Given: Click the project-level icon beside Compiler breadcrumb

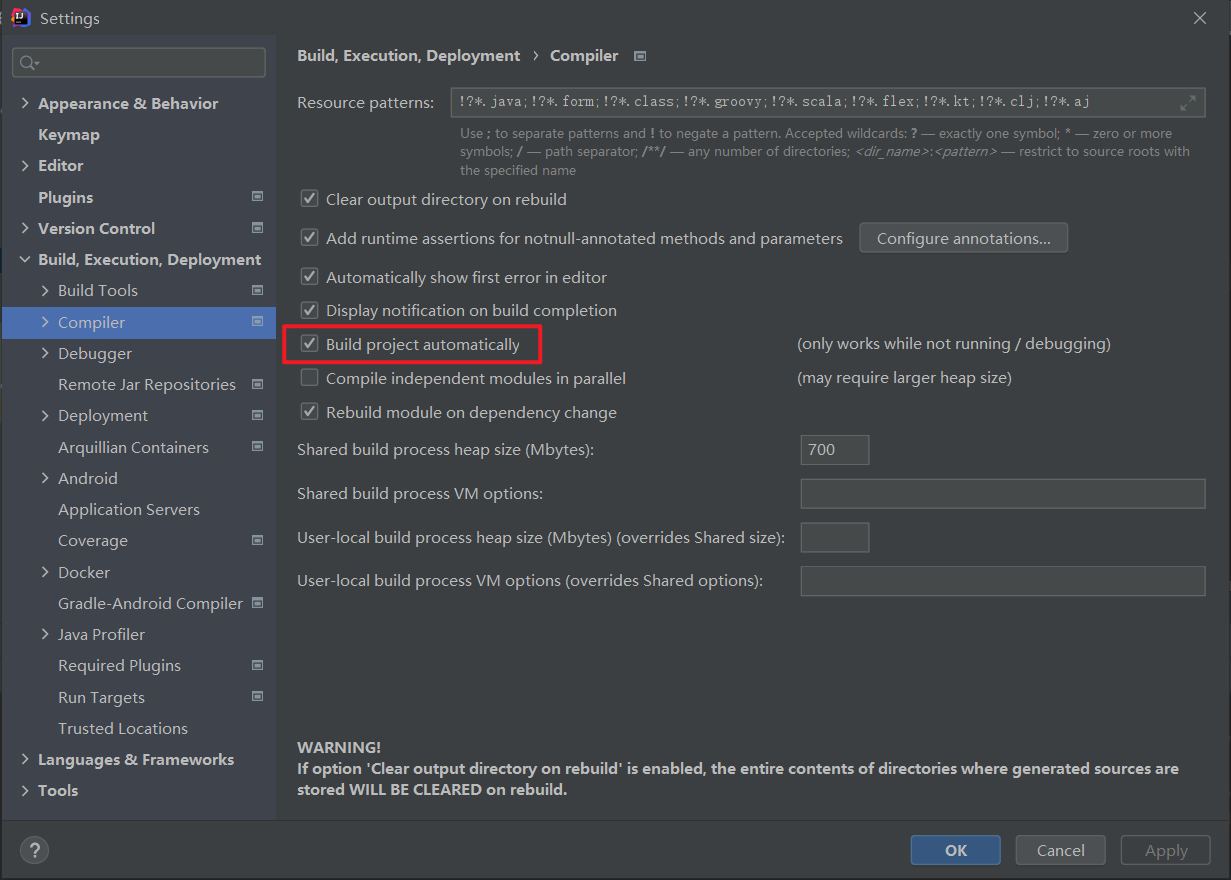Looking at the screenshot, I should pos(641,56).
